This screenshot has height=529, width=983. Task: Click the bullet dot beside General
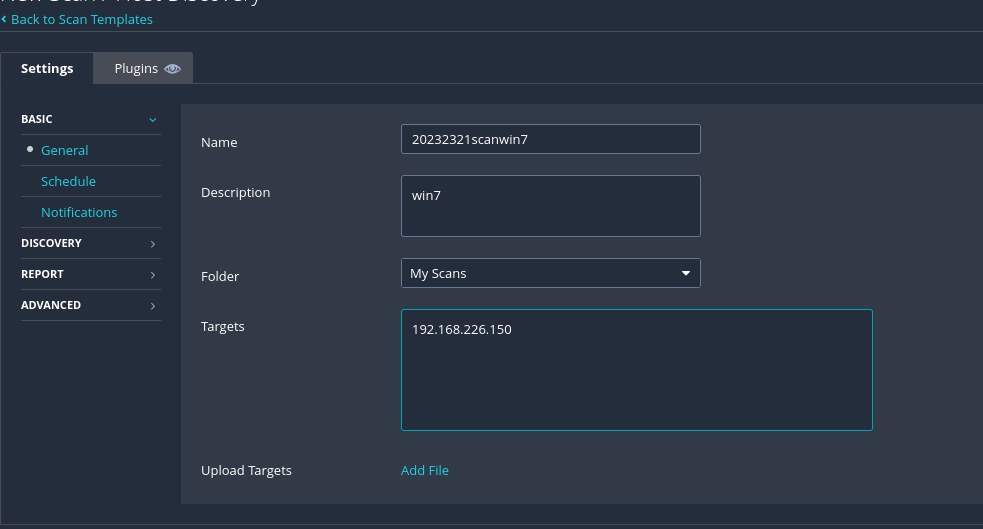pyautogui.click(x=30, y=150)
